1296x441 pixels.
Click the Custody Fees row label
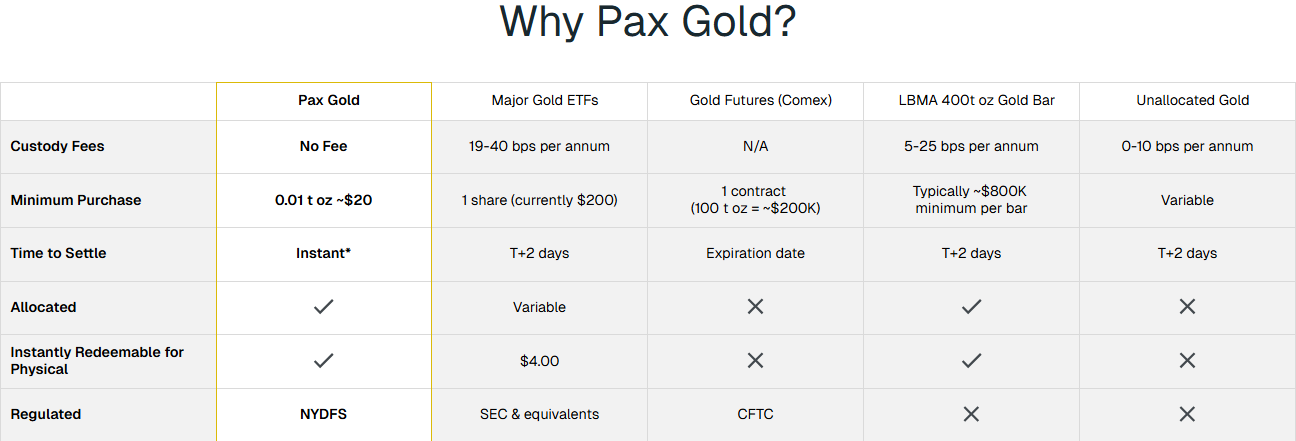[x=57, y=146]
